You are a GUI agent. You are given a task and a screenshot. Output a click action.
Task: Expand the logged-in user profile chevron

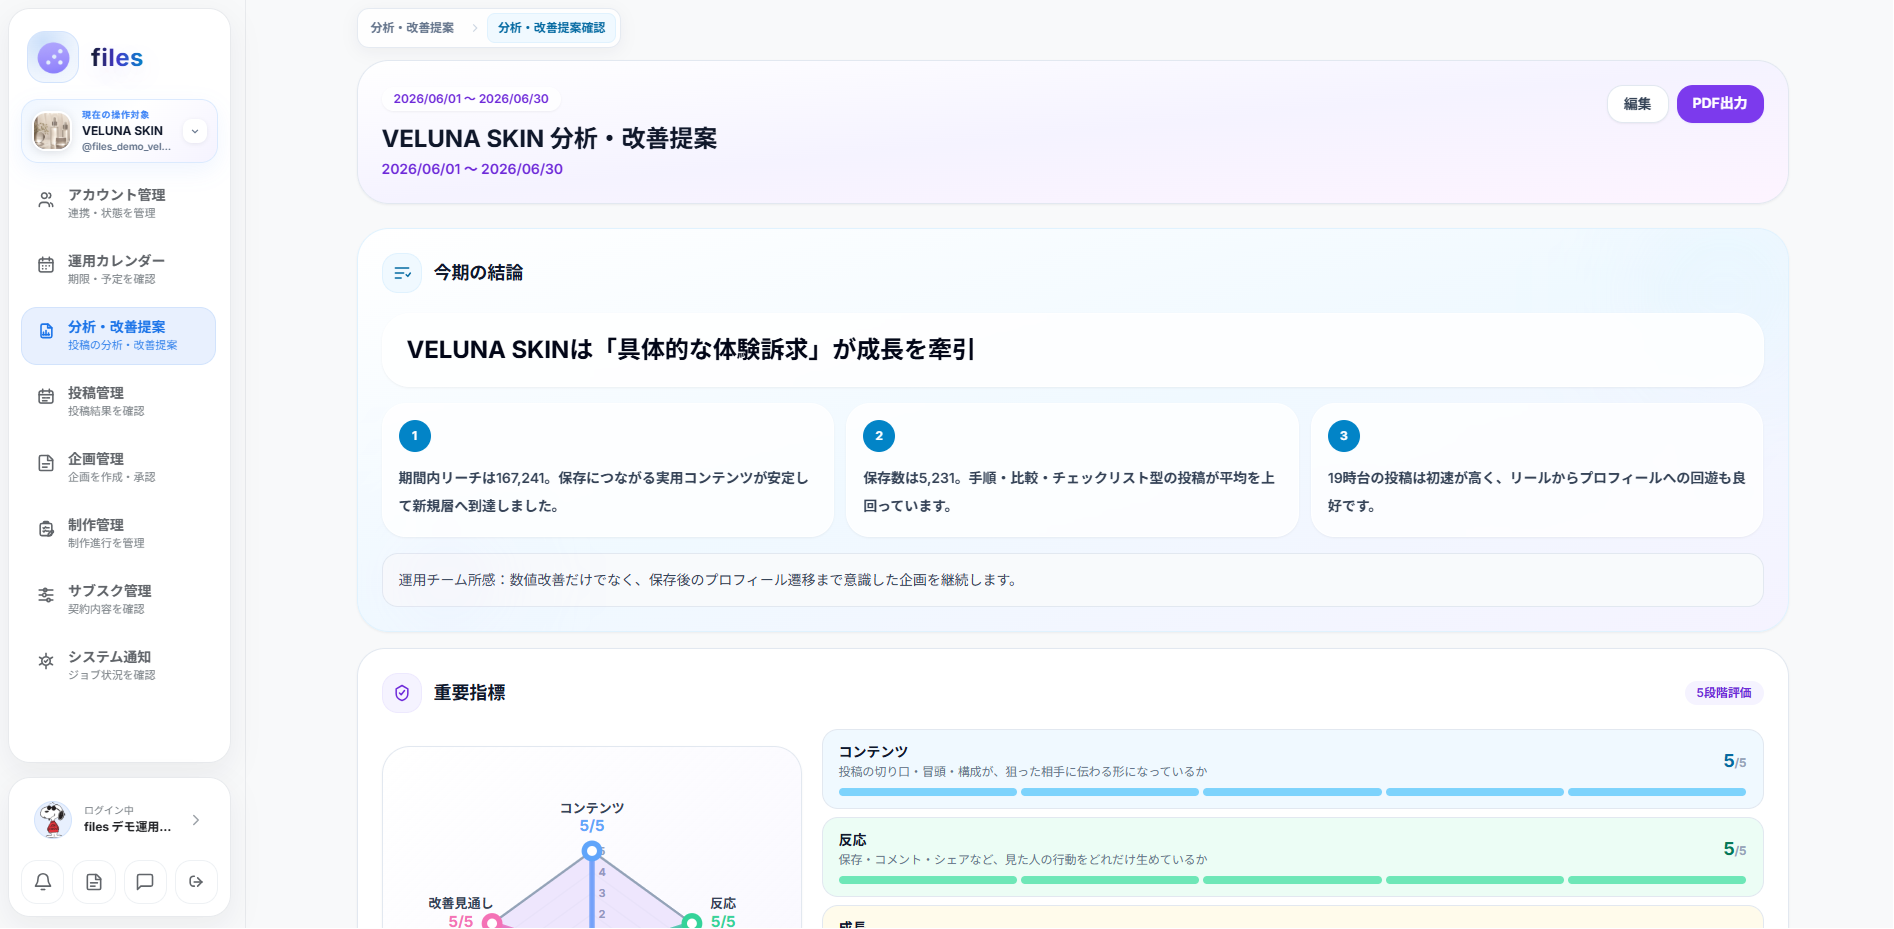196,820
